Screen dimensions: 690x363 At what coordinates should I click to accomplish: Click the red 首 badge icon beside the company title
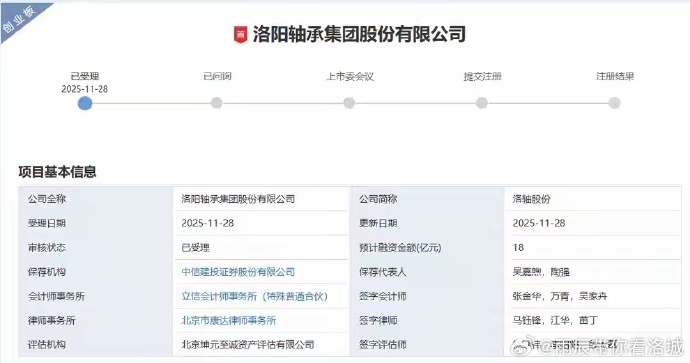coord(240,35)
